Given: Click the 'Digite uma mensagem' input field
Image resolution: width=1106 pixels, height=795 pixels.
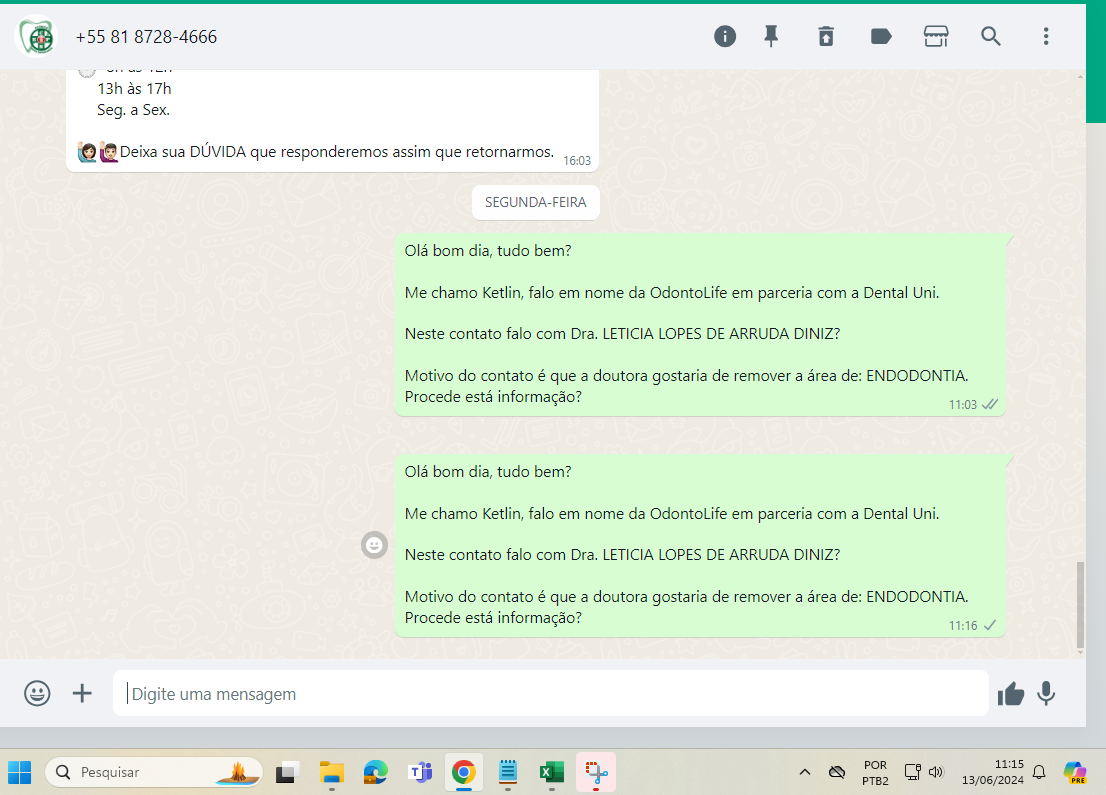Looking at the screenshot, I should [x=551, y=693].
